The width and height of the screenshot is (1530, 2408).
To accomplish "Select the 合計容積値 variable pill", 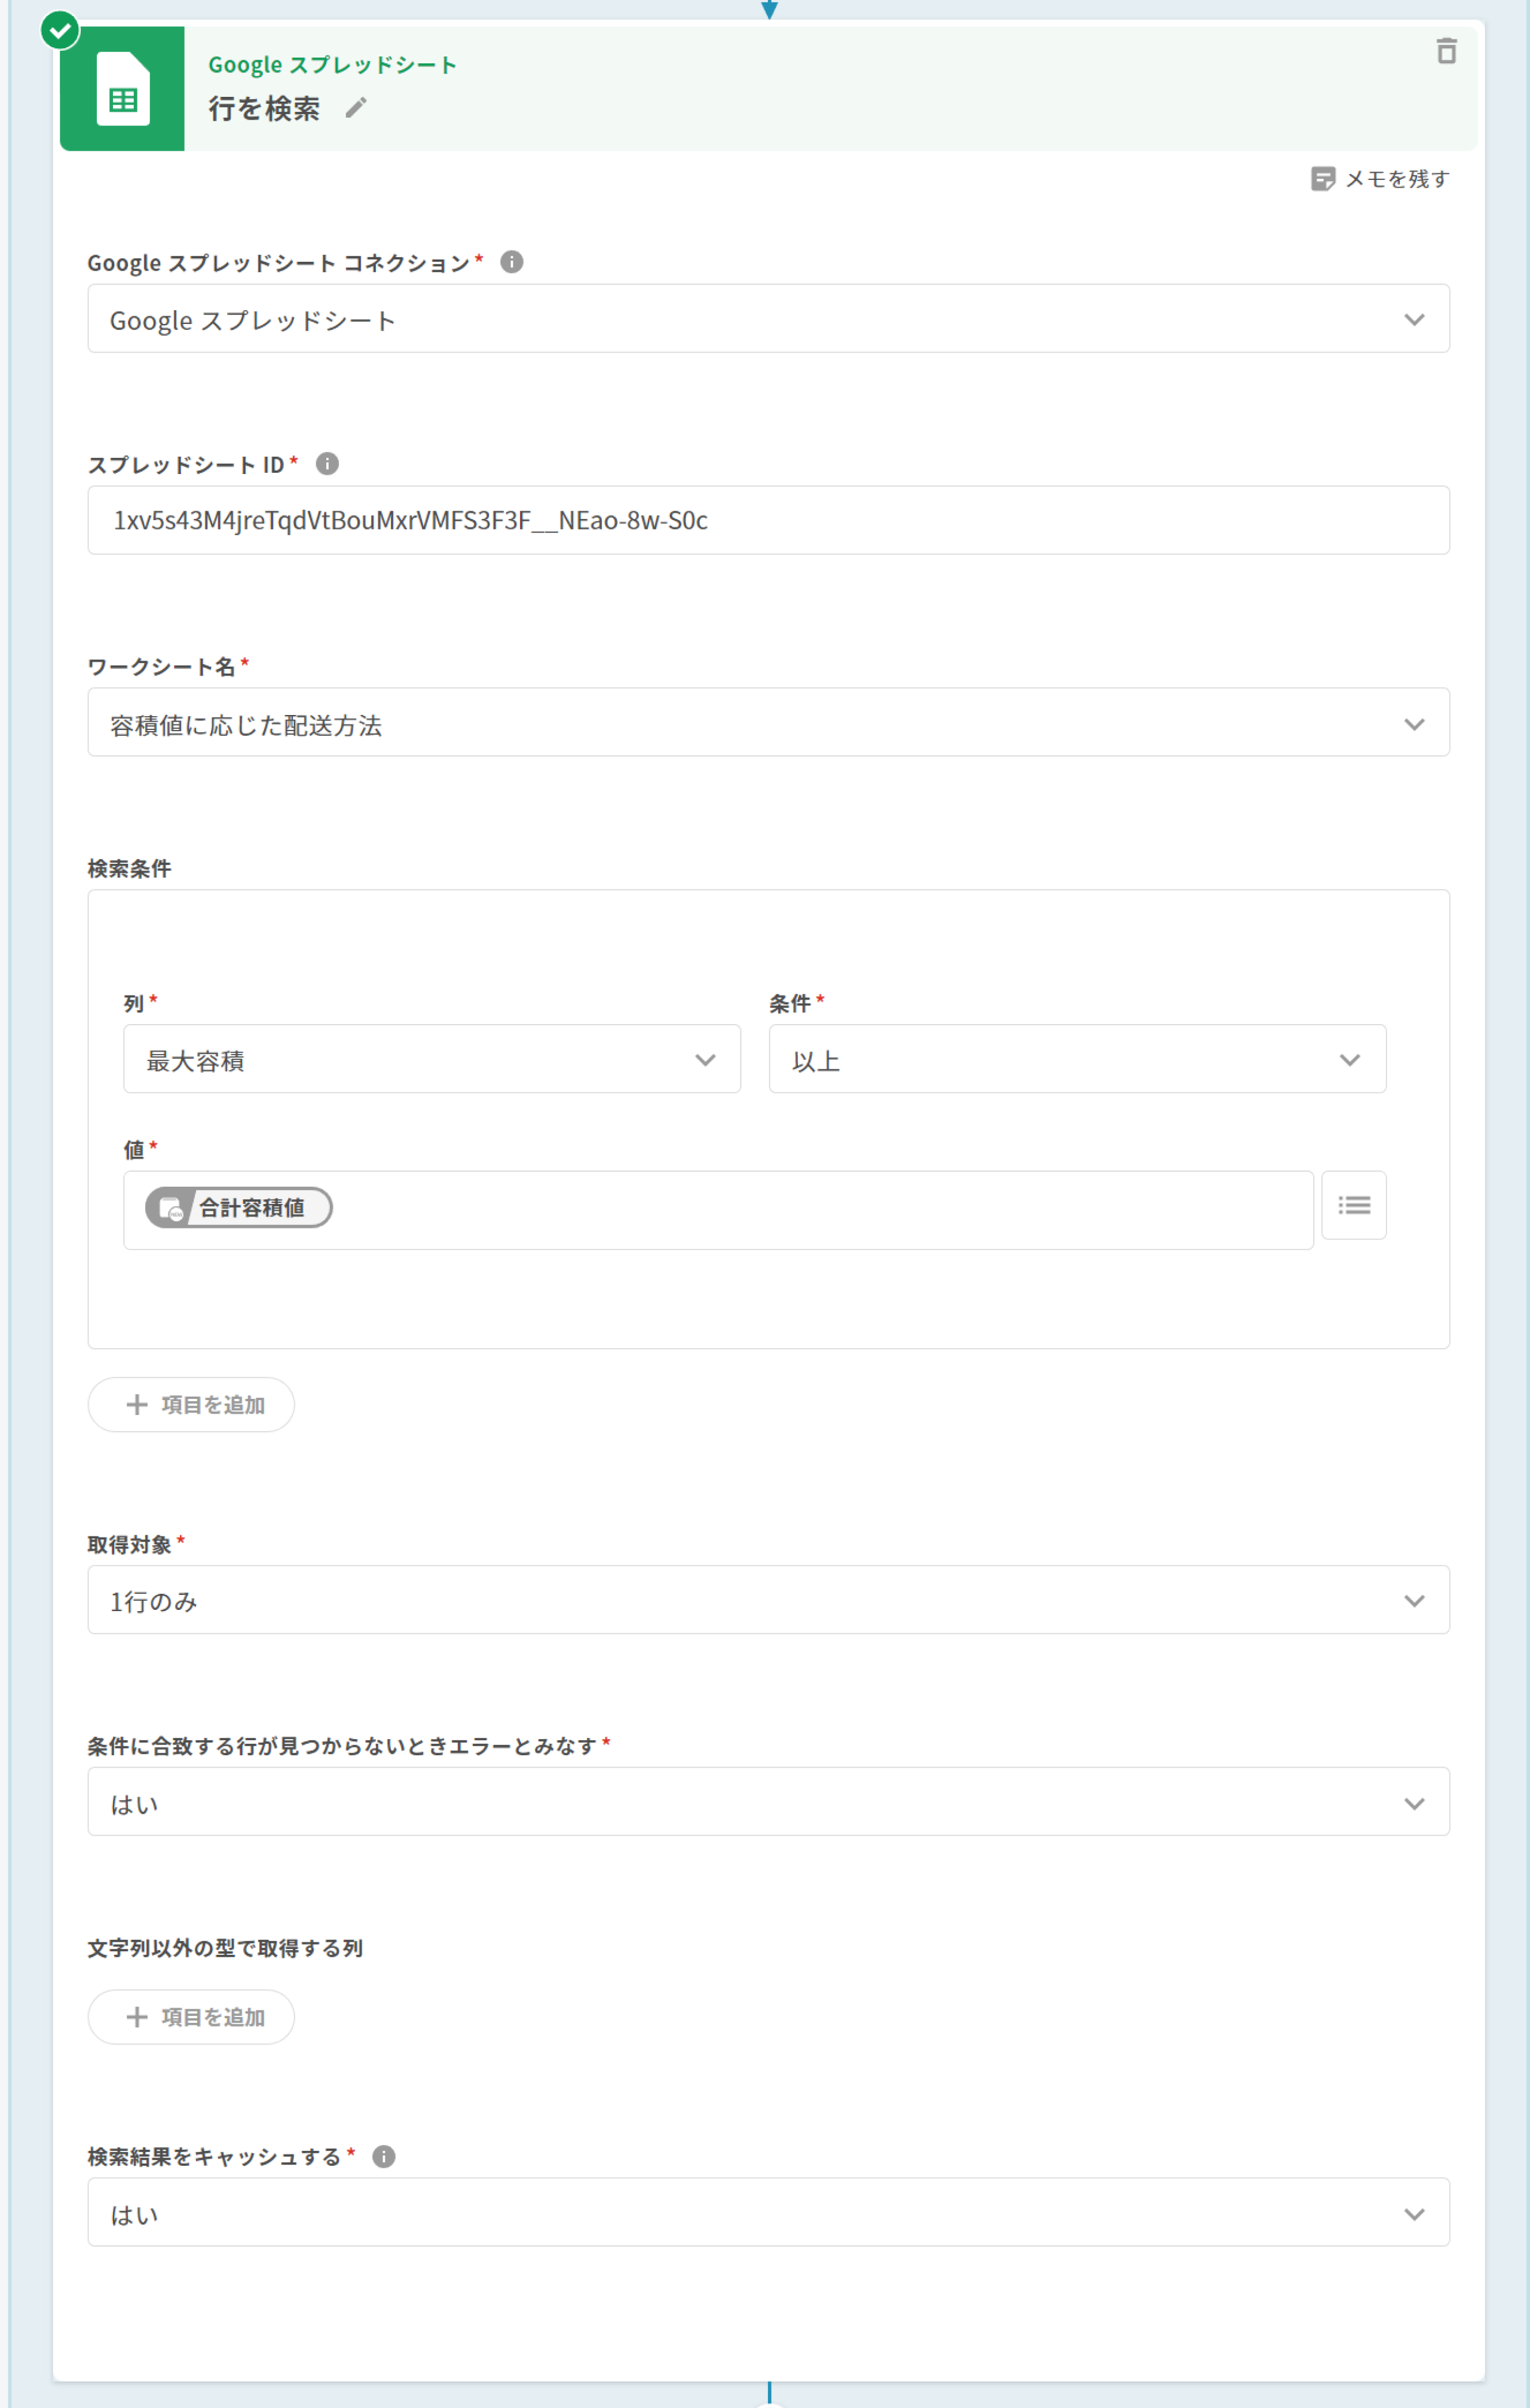I will [x=239, y=1208].
